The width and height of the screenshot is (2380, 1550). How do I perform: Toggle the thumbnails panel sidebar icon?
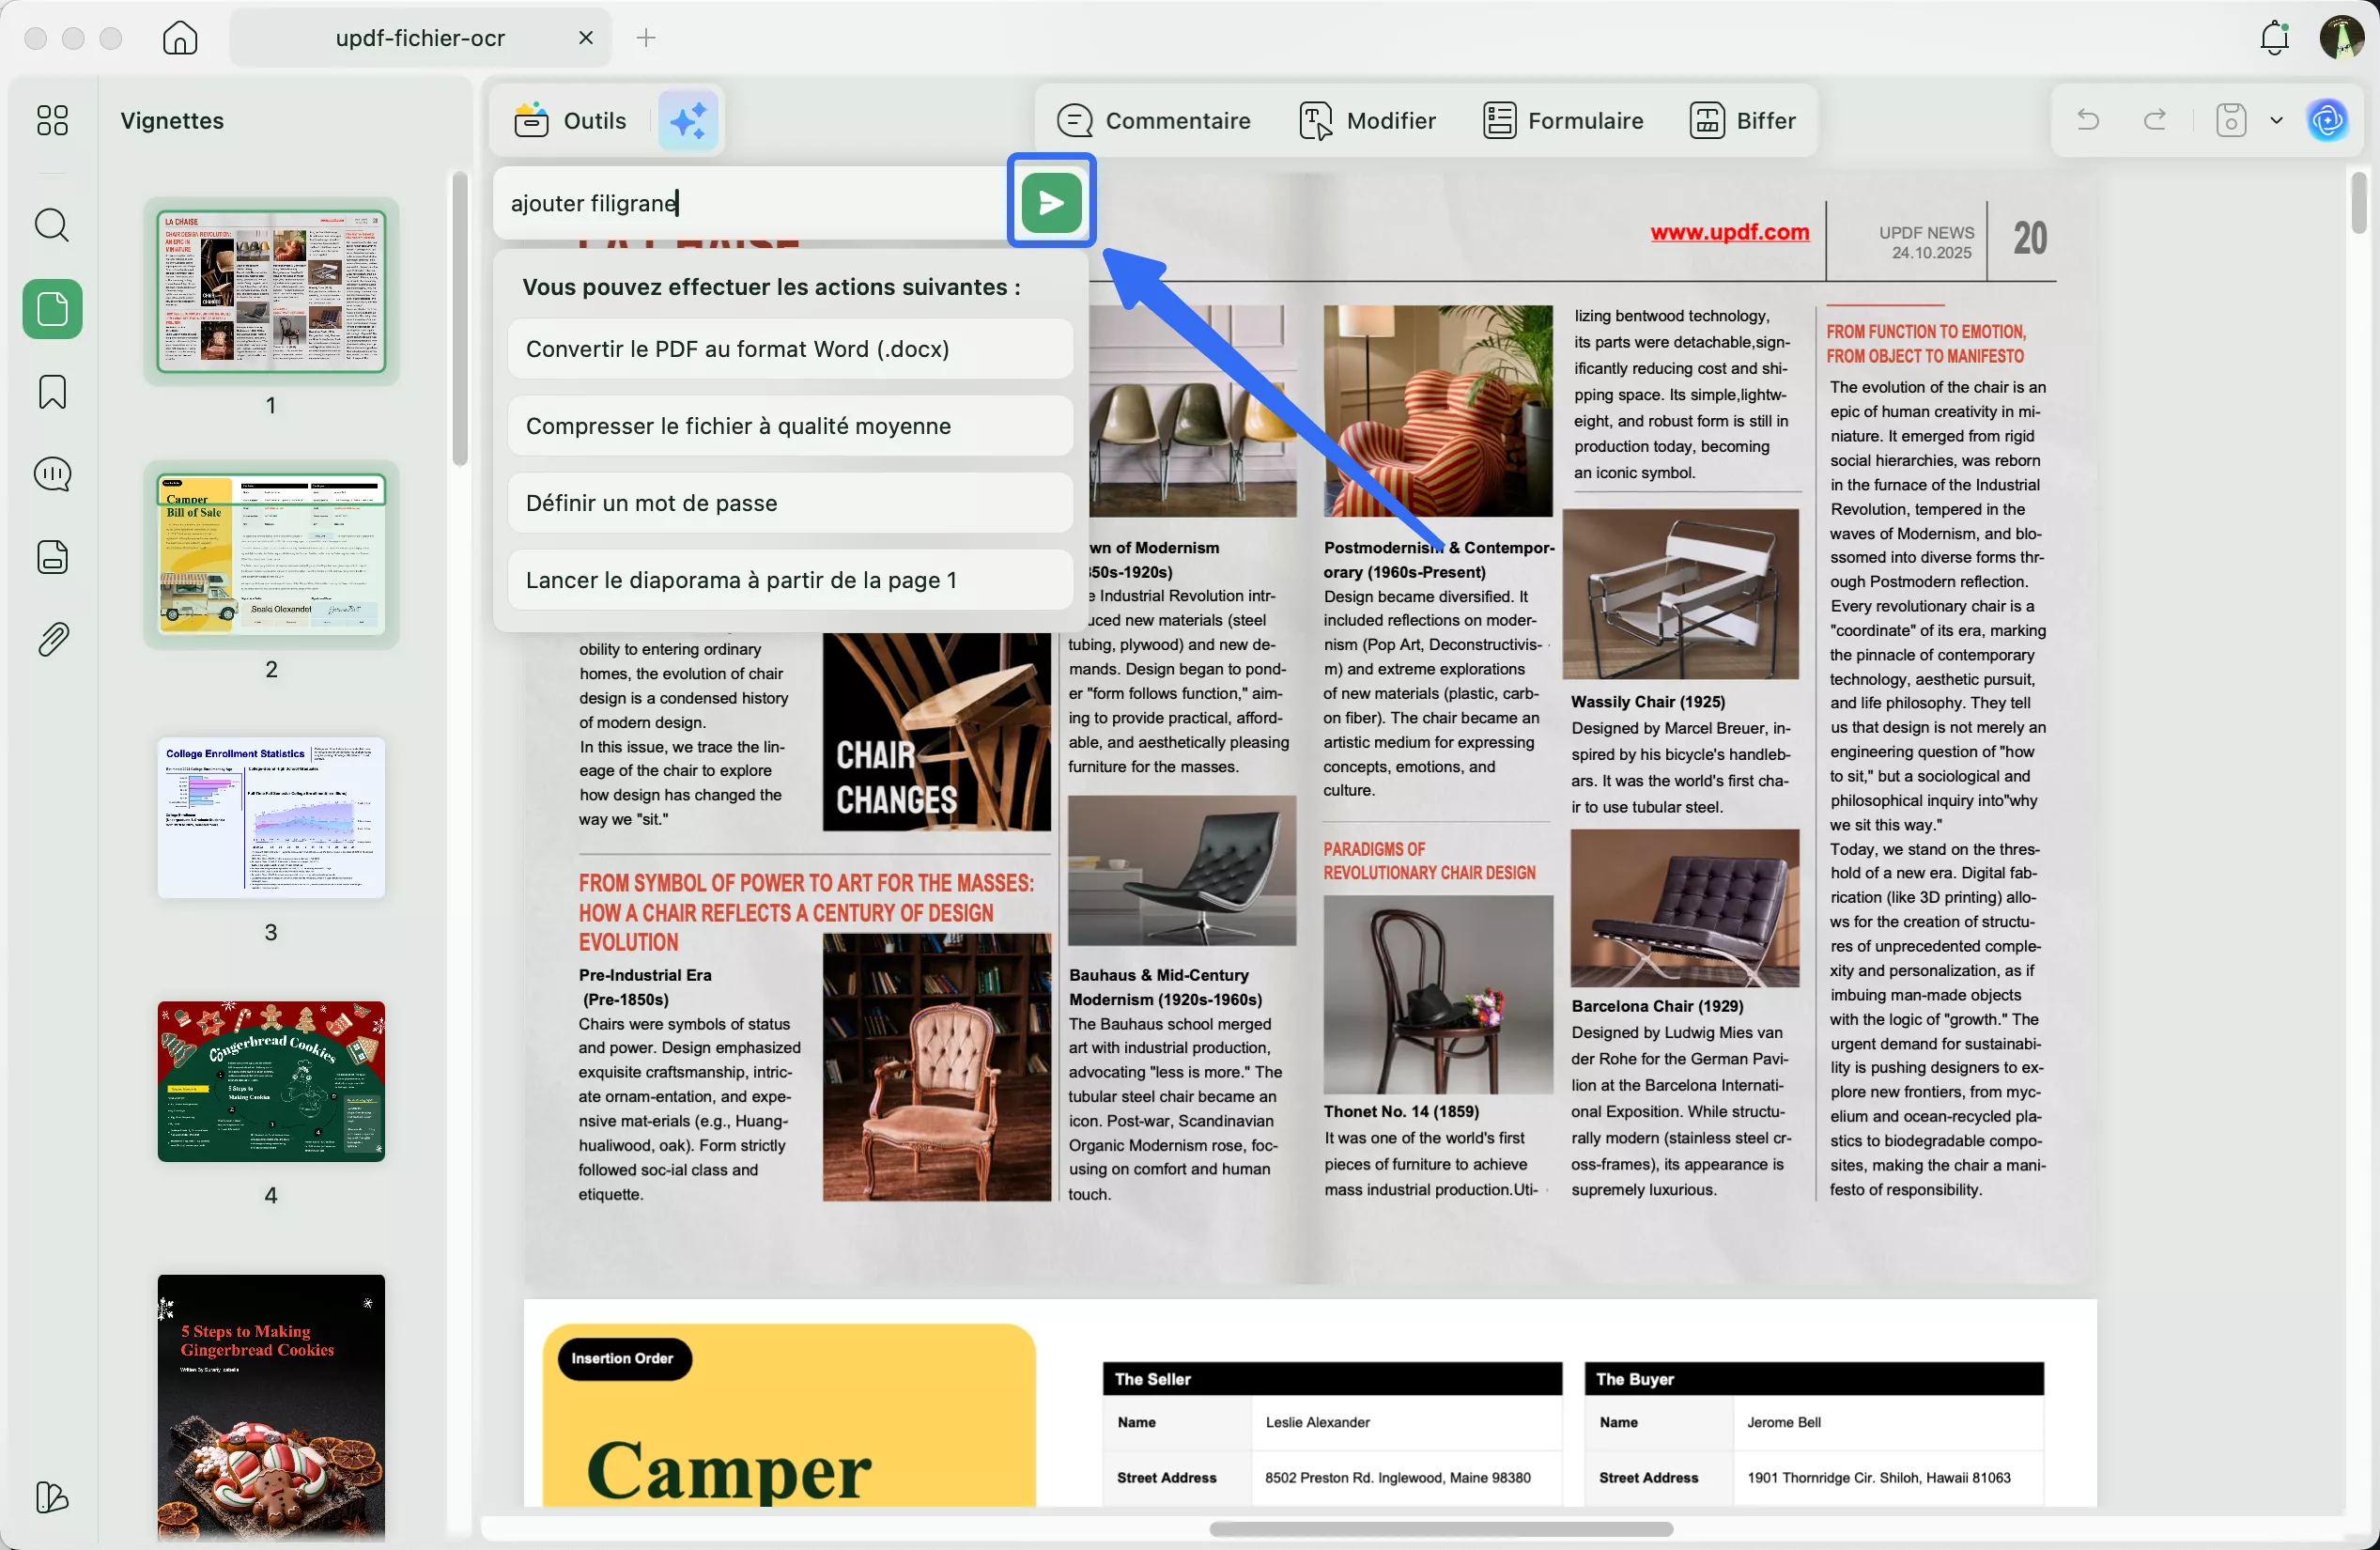pyautogui.click(x=52, y=308)
